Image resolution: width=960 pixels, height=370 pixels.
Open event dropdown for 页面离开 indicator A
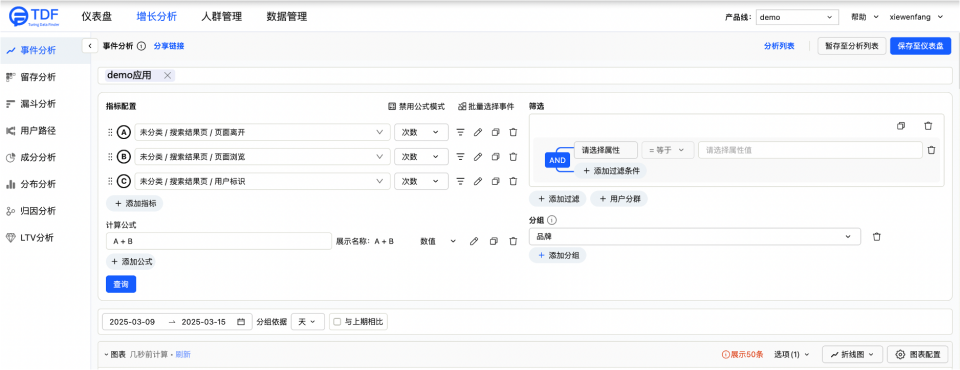[262, 132]
